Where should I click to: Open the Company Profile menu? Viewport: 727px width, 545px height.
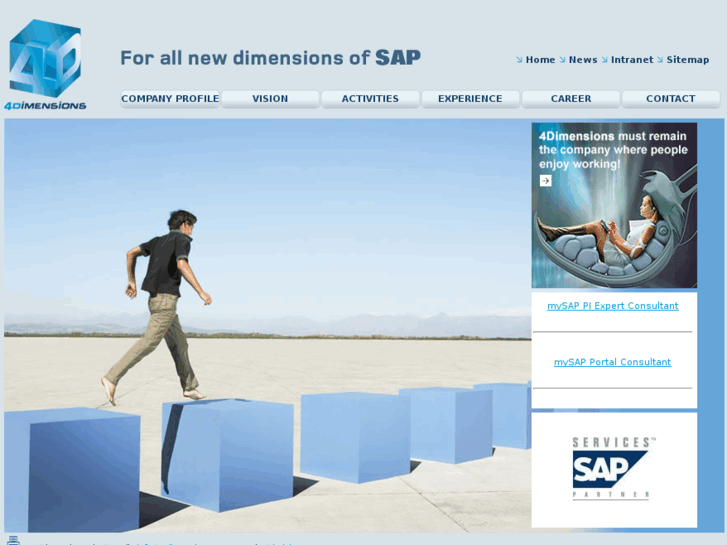click(170, 99)
